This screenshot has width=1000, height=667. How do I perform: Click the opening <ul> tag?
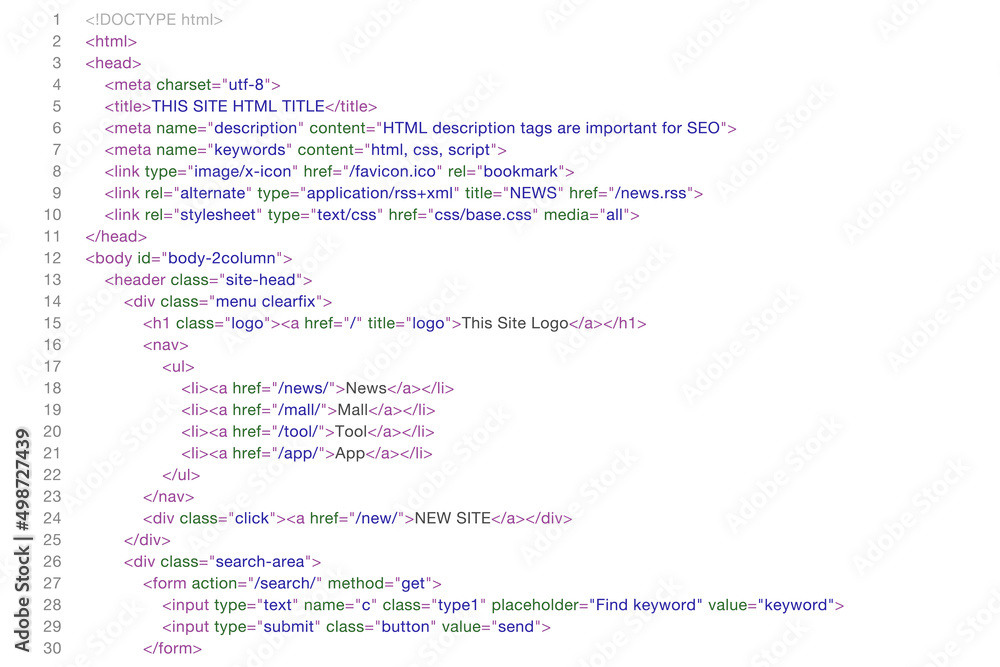pos(178,367)
